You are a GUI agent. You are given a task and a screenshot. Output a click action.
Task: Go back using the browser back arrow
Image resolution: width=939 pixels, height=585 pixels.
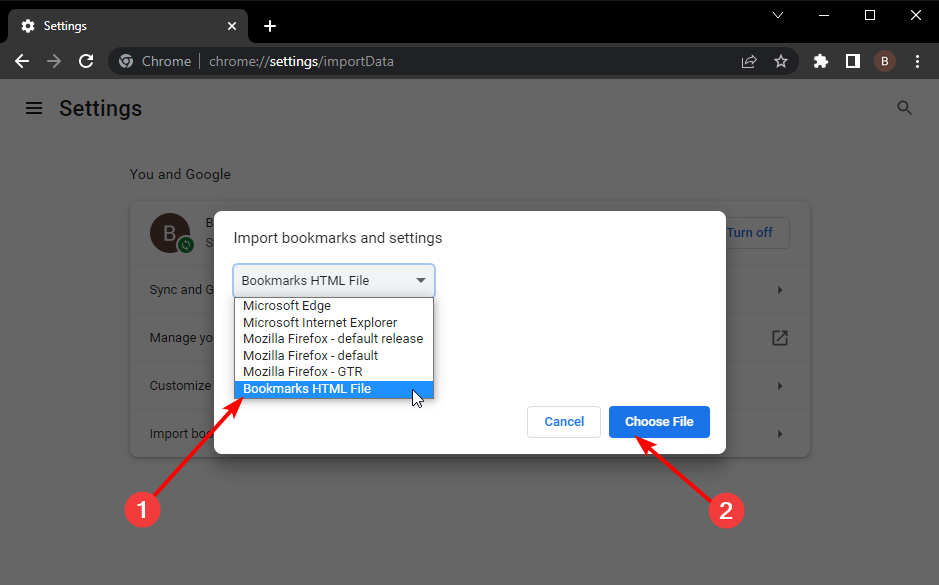click(x=22, y=61)
